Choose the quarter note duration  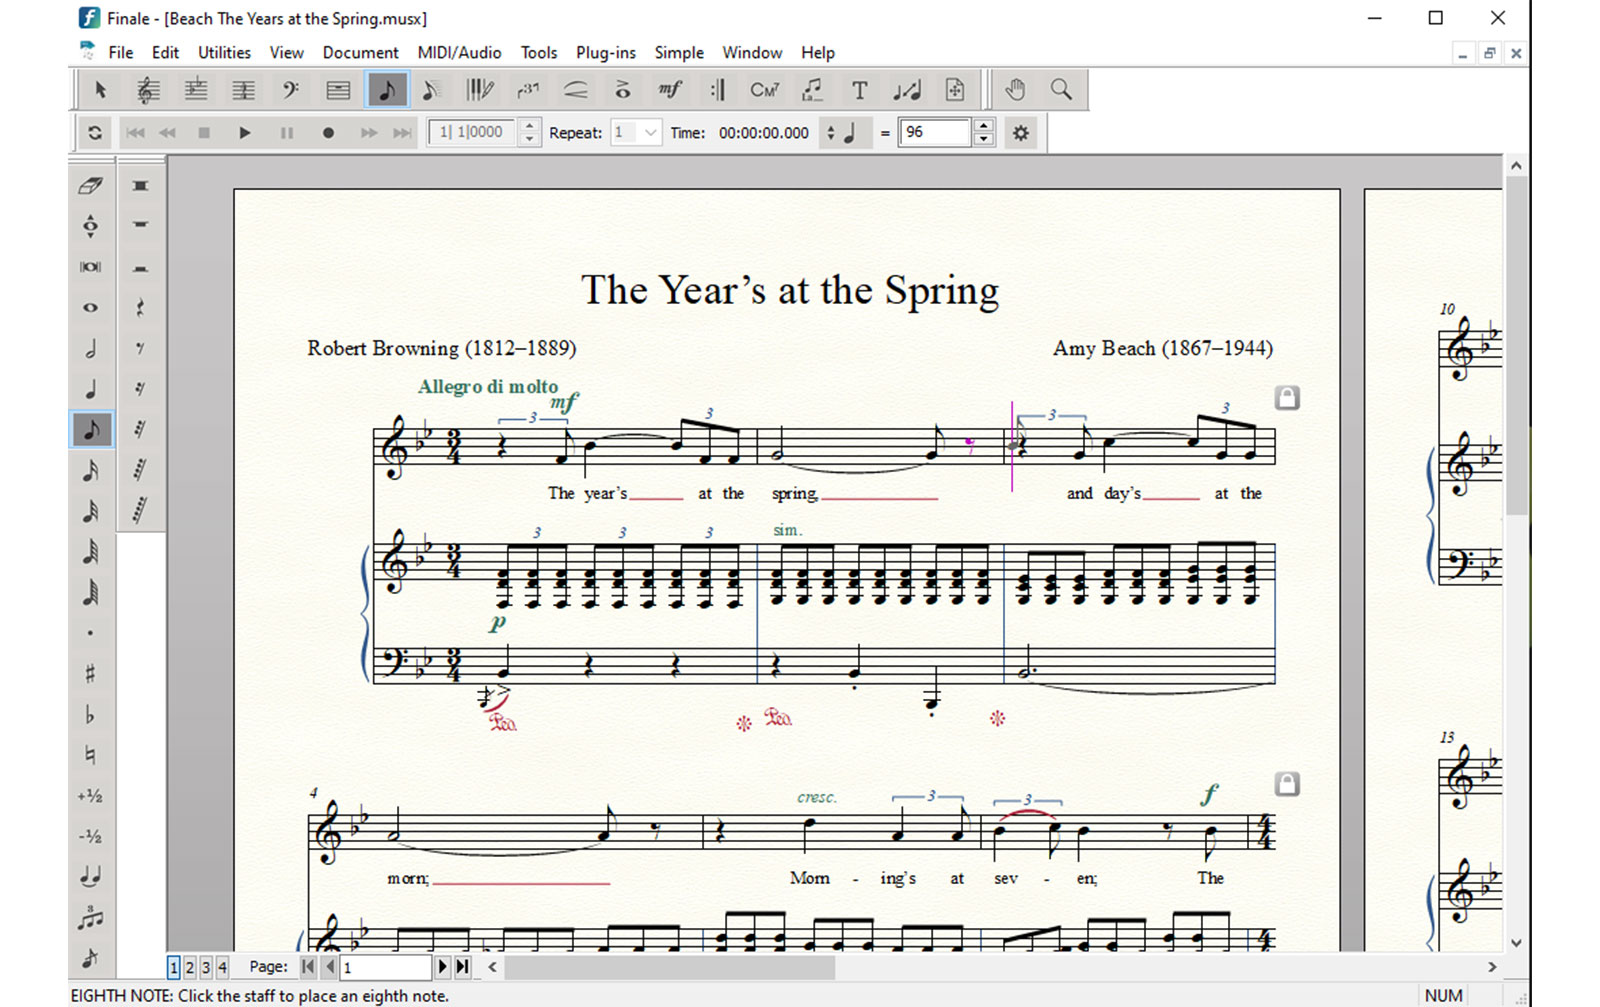pyautogui.click(x=90, y=389)
